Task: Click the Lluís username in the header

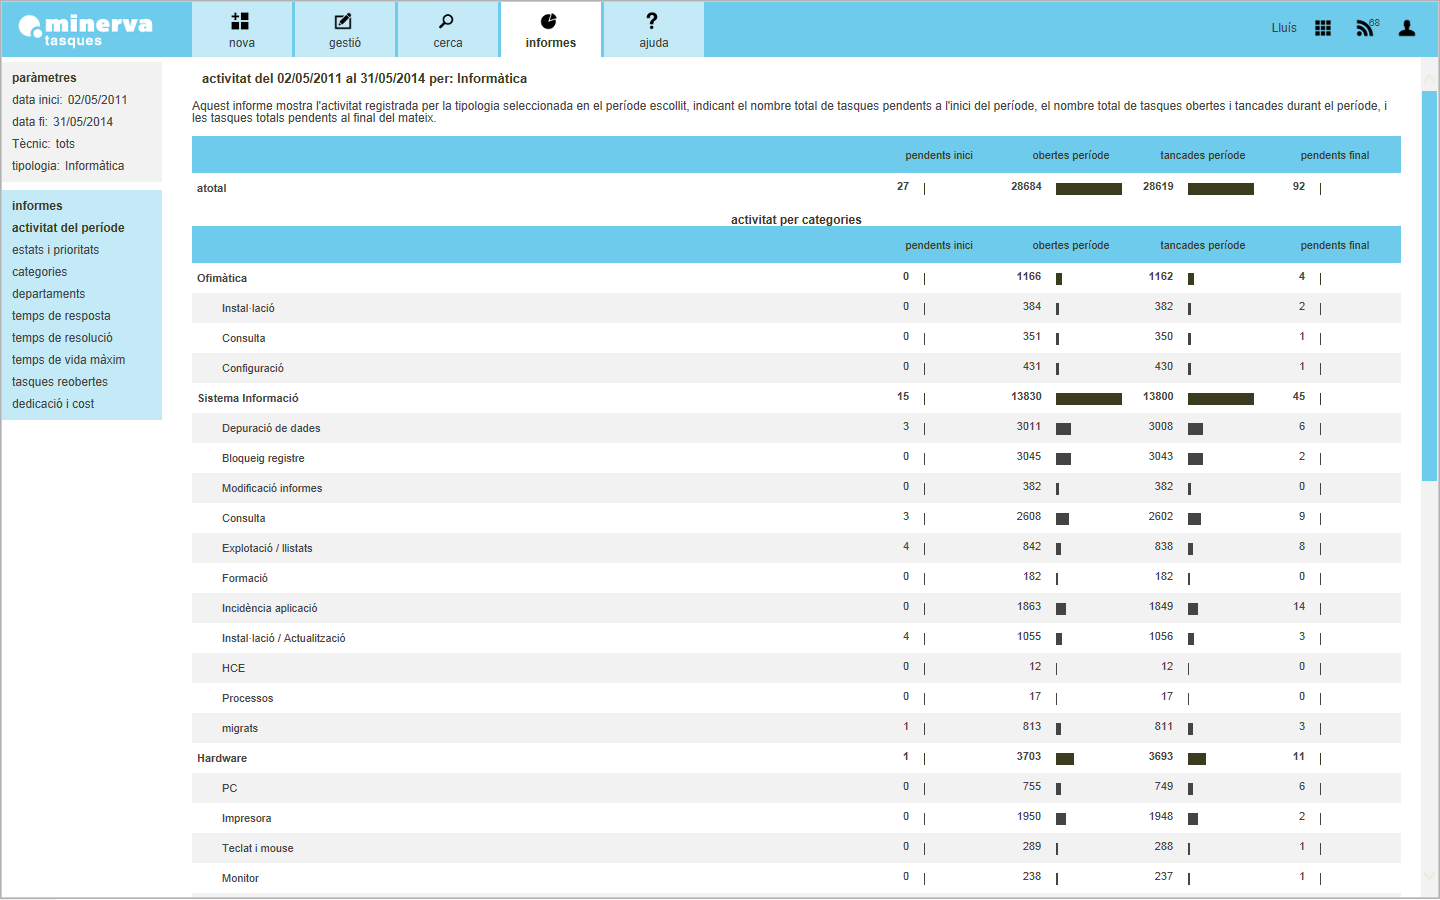Action: click(1284, 28)
